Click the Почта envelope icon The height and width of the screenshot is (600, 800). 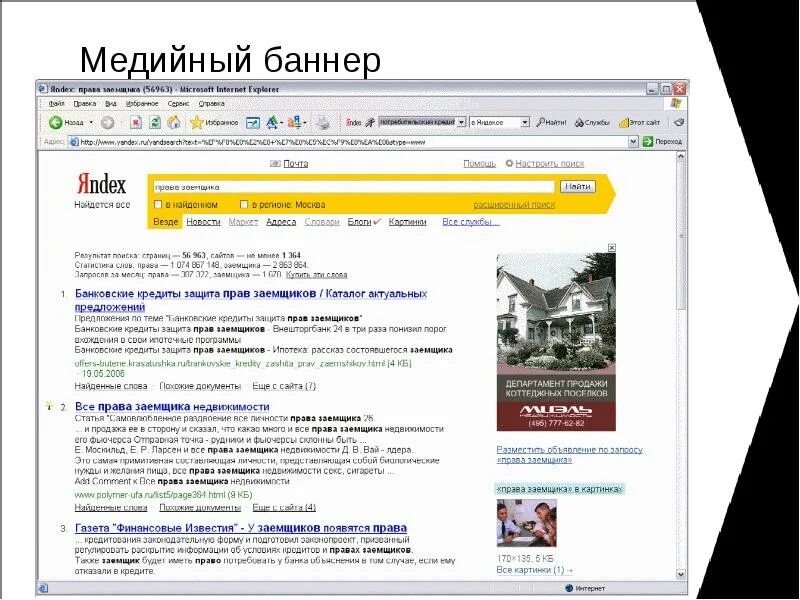pos(276,163)
